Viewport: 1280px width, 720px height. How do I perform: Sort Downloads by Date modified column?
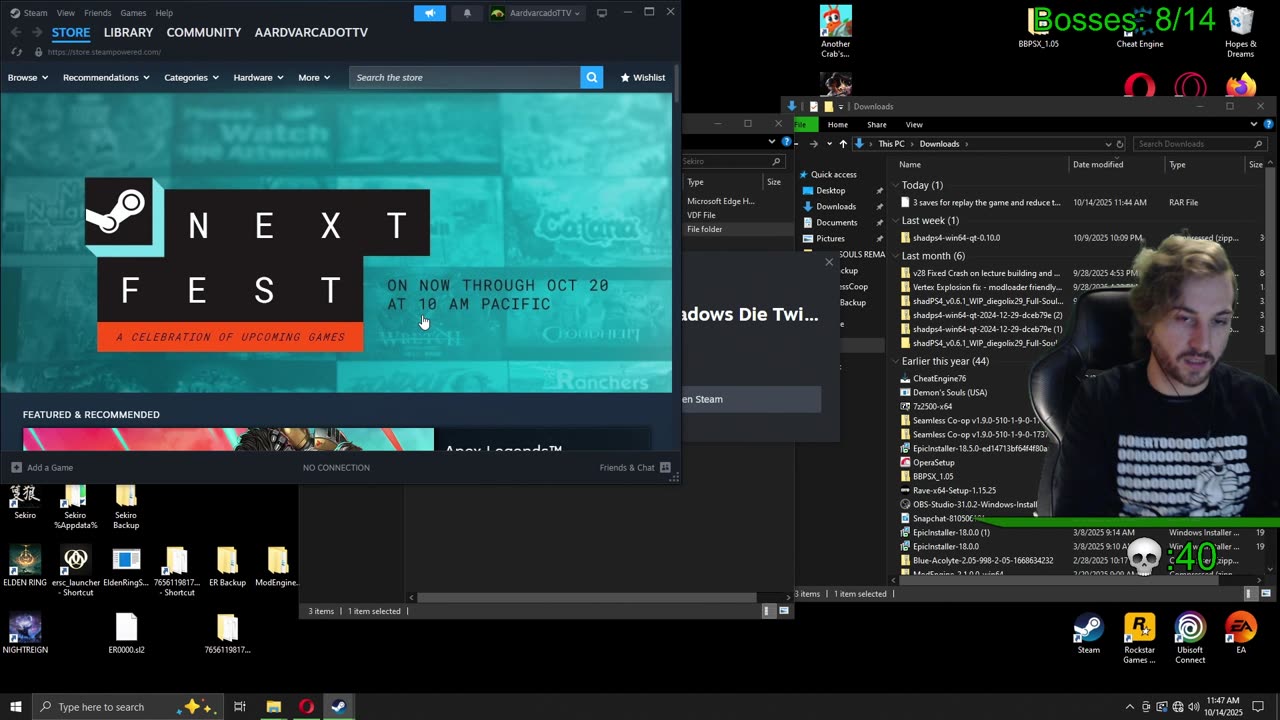(x=1117, y=164)
